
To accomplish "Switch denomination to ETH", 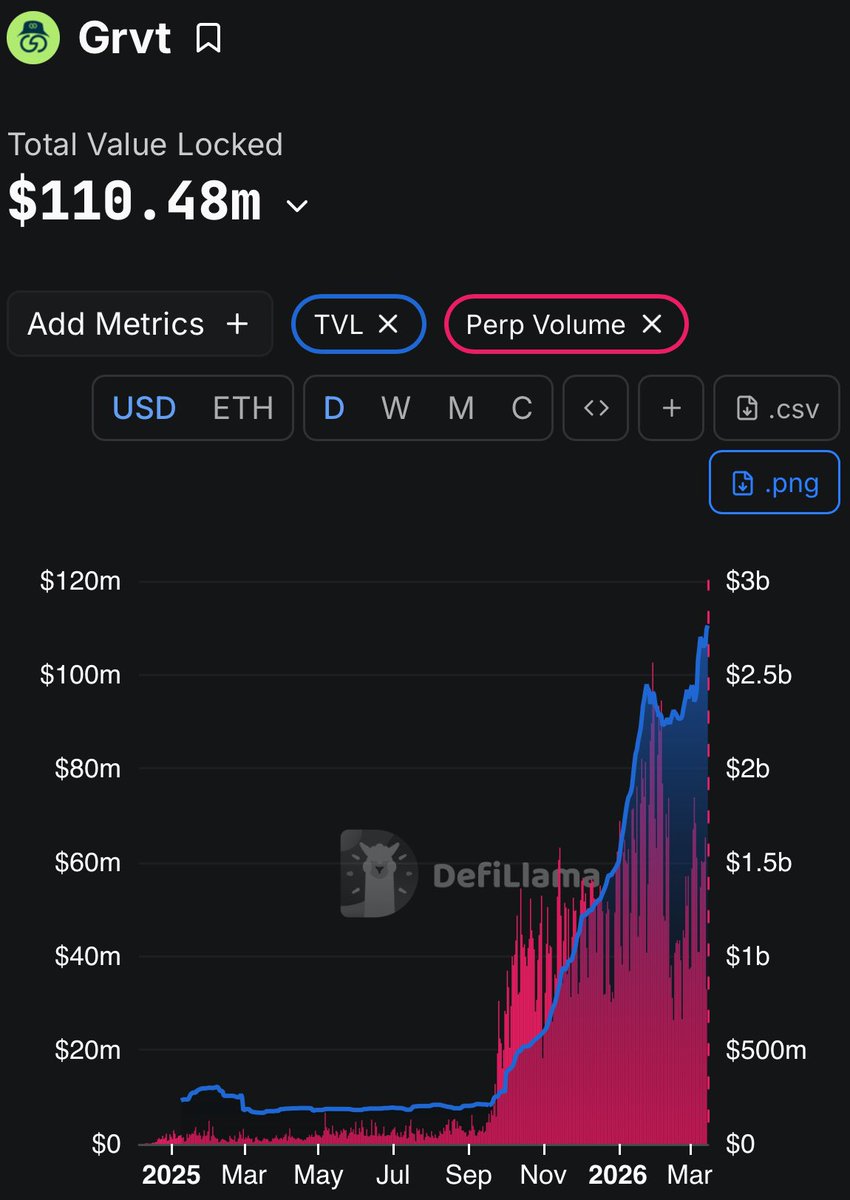I will (x=243, y=408).
